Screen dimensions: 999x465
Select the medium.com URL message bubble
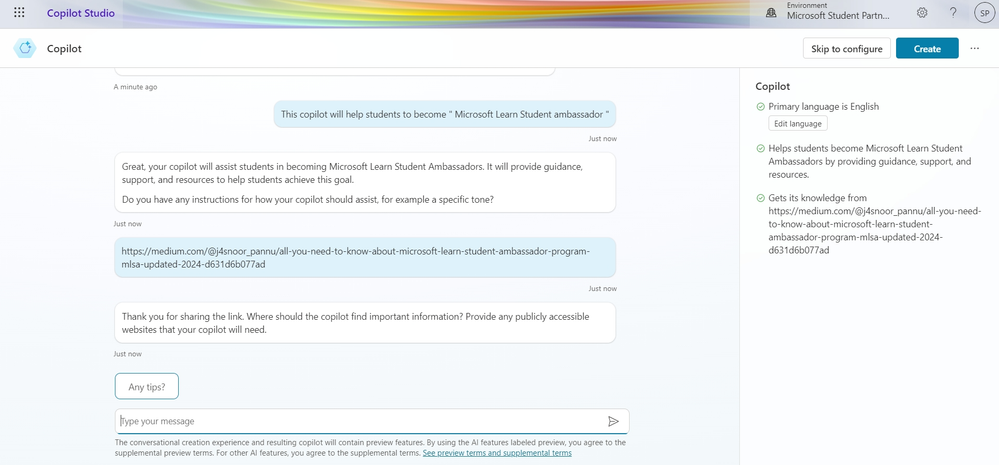click(x=365, y=257)
